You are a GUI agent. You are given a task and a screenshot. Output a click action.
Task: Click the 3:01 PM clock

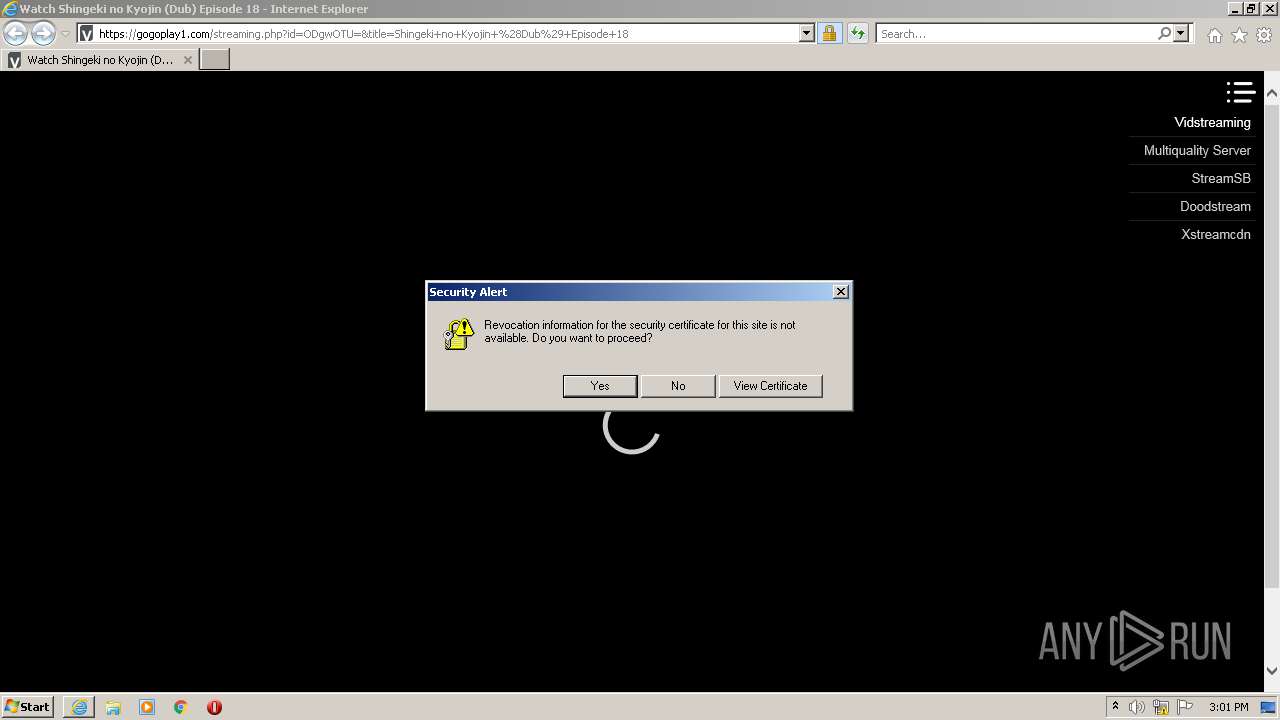tap(1228, 707)
